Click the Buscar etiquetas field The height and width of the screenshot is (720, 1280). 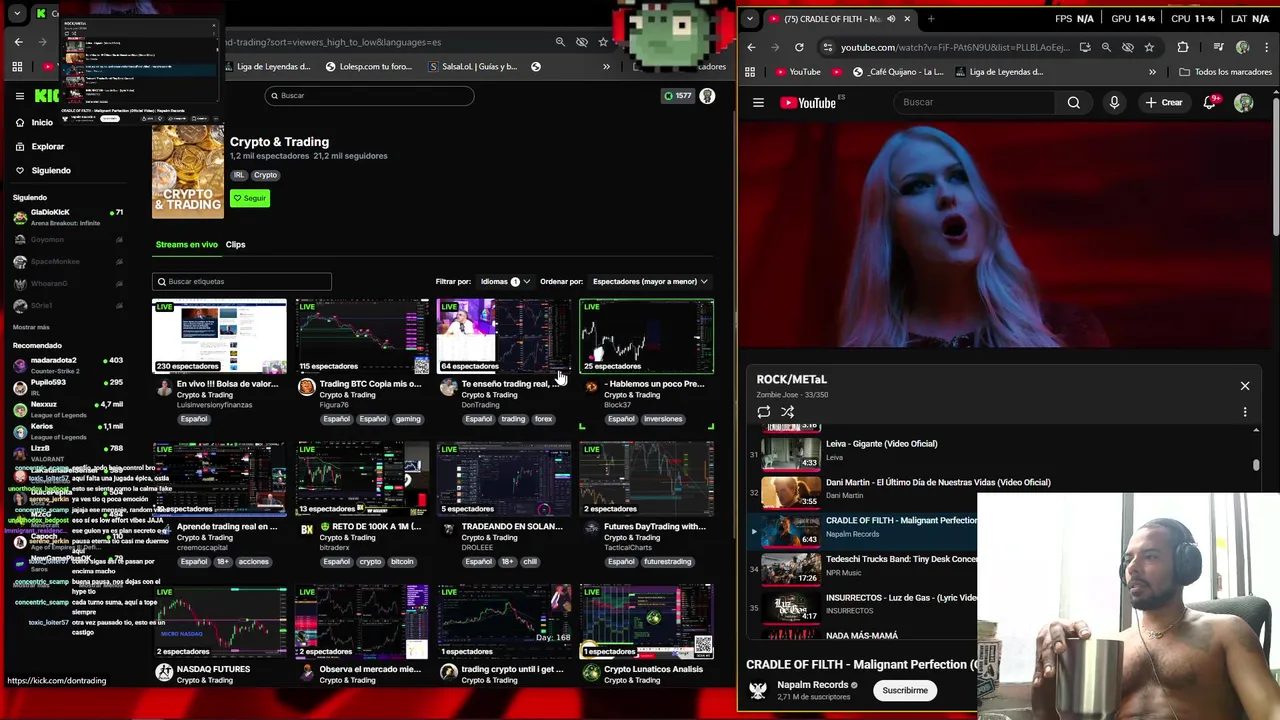pyautogui.click(x=242, y=281)
